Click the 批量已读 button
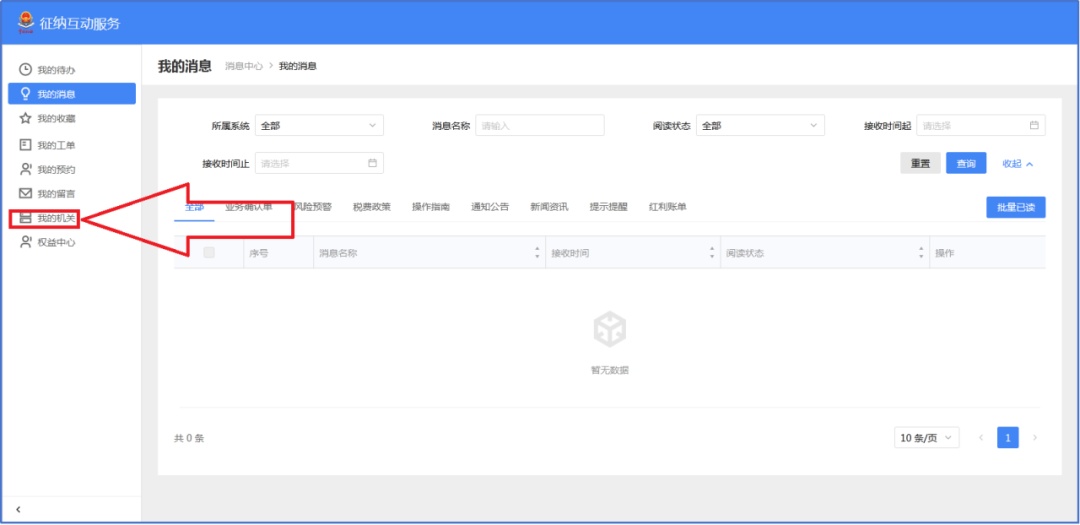Screen dimensions: 1080x525 coord(1015,207)
